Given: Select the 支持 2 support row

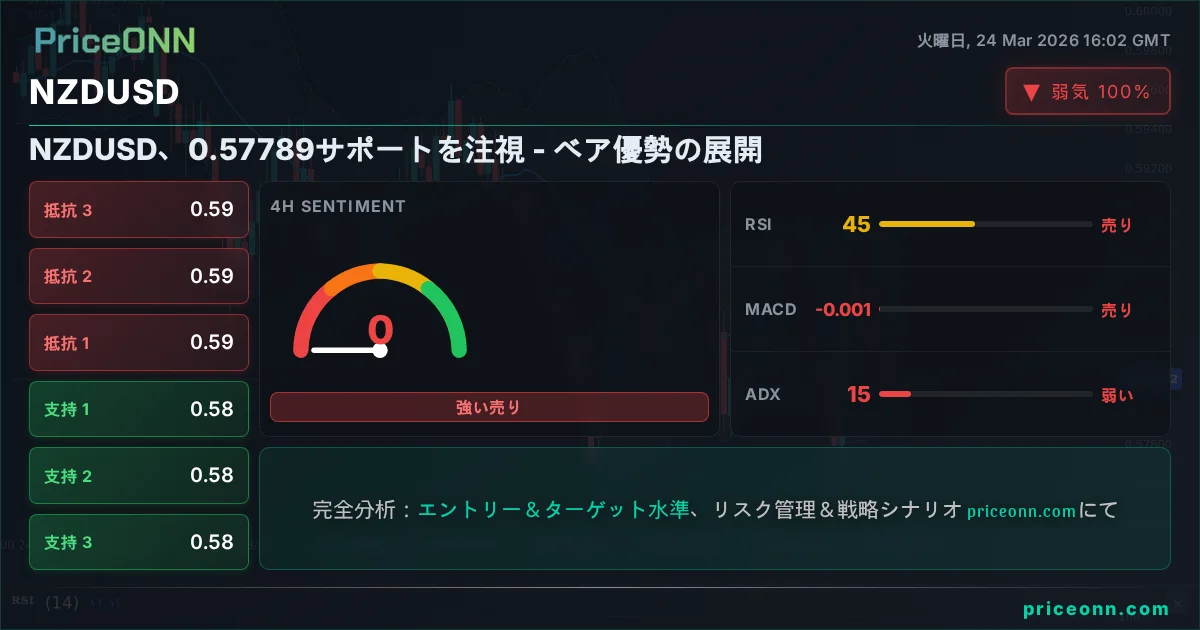Looking at the screenshot, I should pyautogui.click(x=139, y=476).
